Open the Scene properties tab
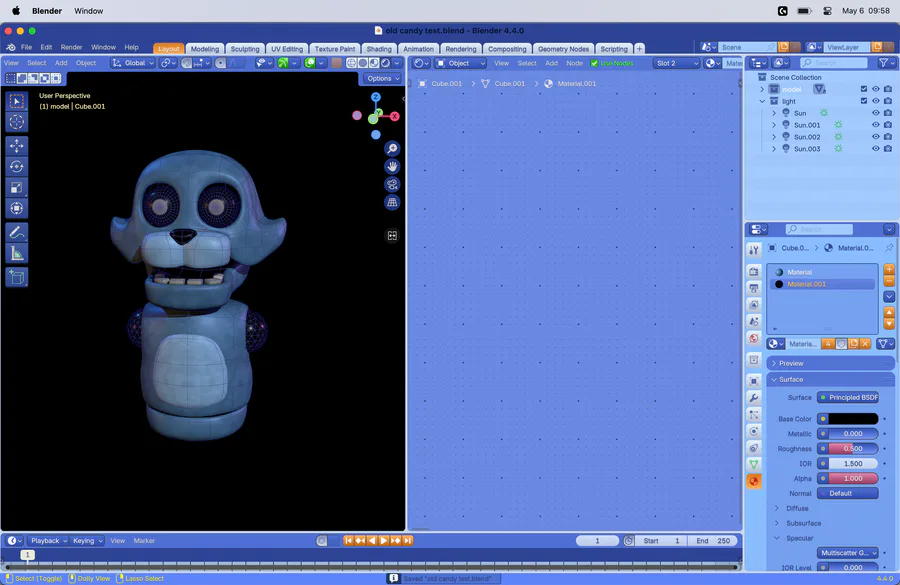 [x=754, y=321]
